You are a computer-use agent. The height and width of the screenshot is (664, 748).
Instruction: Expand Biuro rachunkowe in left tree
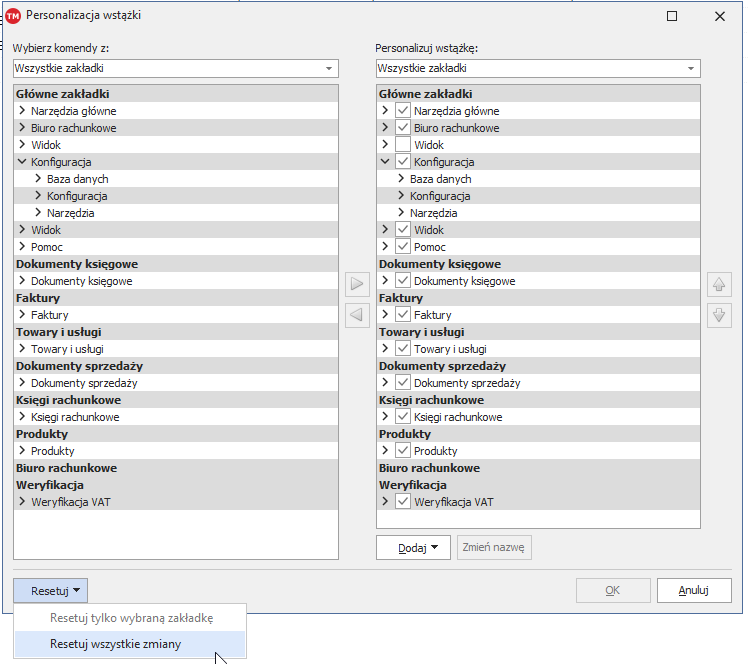22,128
